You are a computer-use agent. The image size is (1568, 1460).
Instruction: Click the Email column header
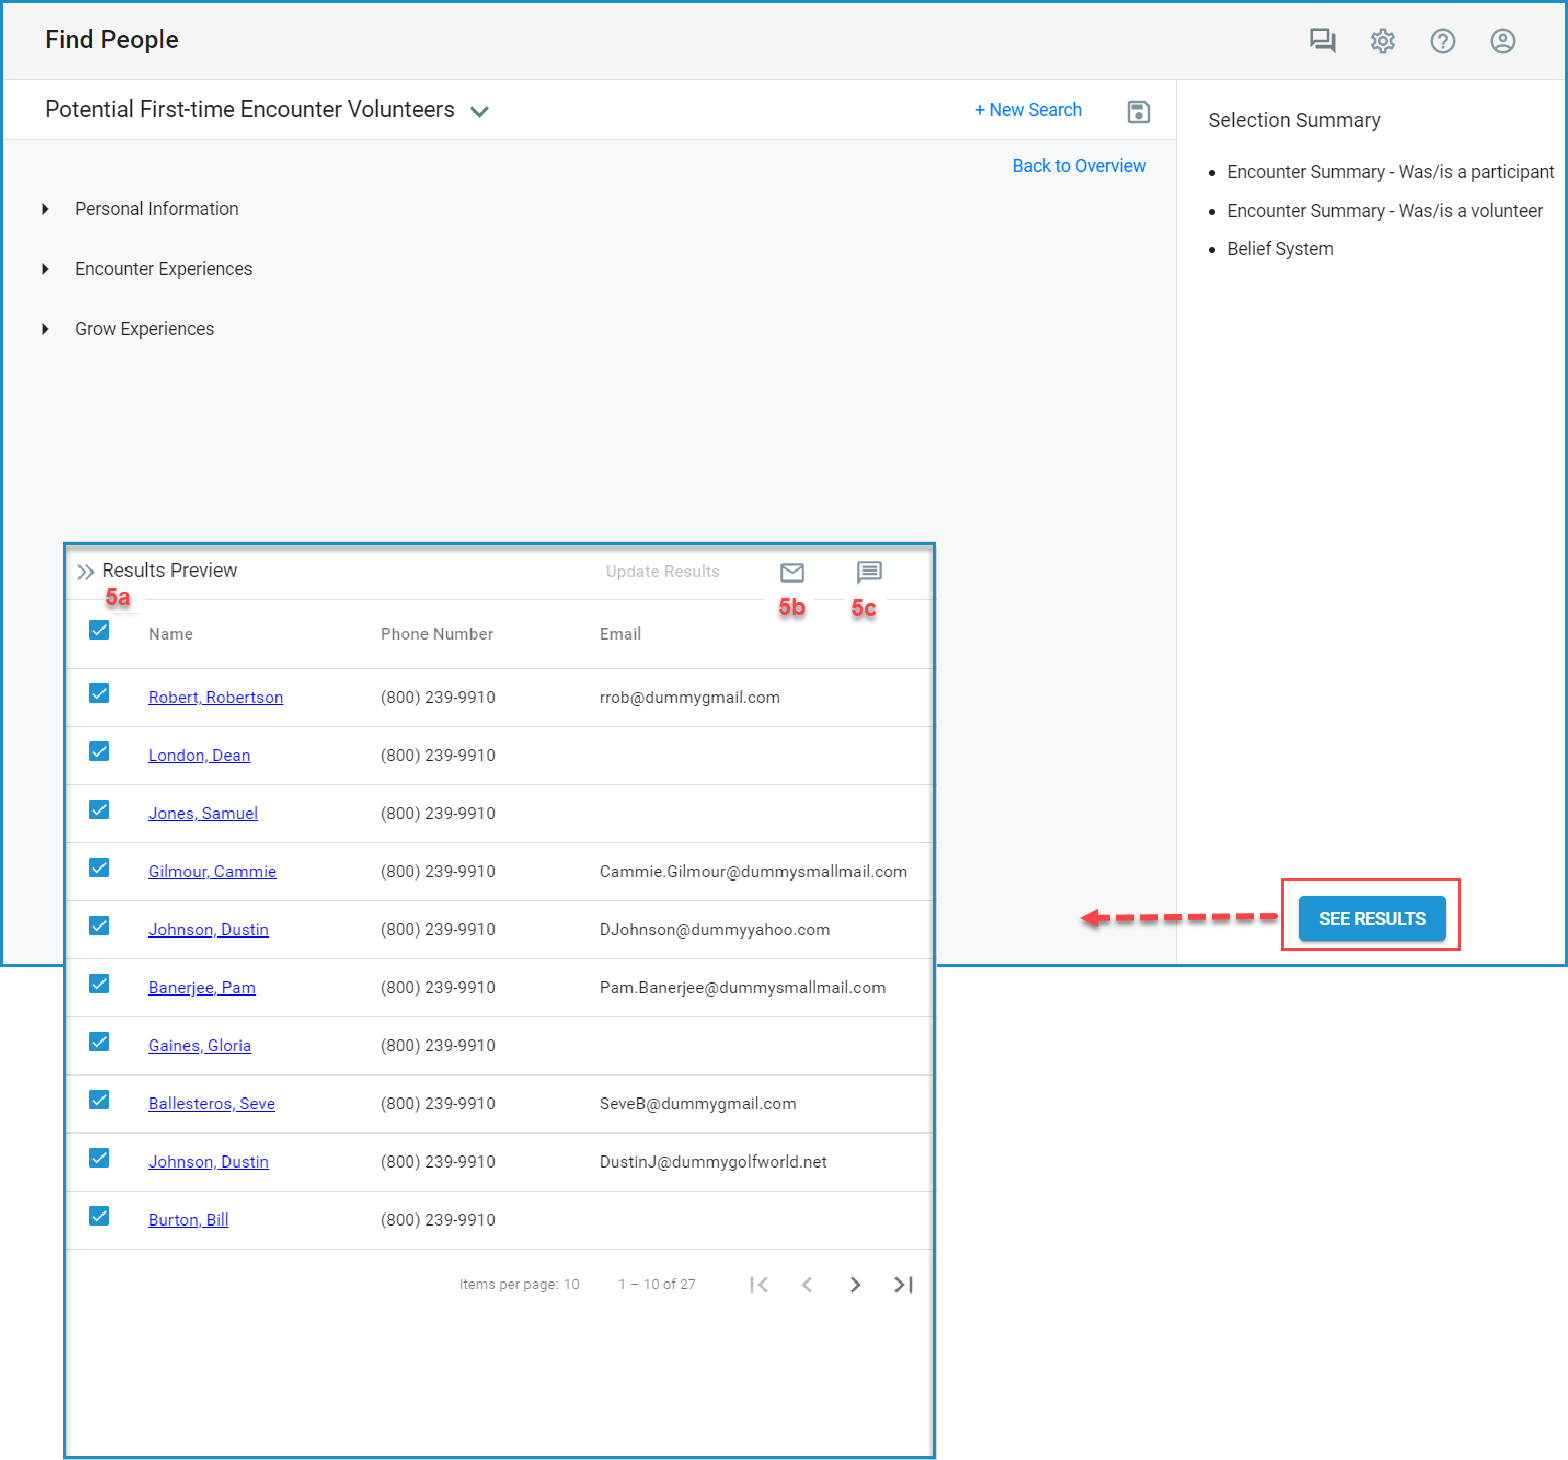(x=620, y=634)
